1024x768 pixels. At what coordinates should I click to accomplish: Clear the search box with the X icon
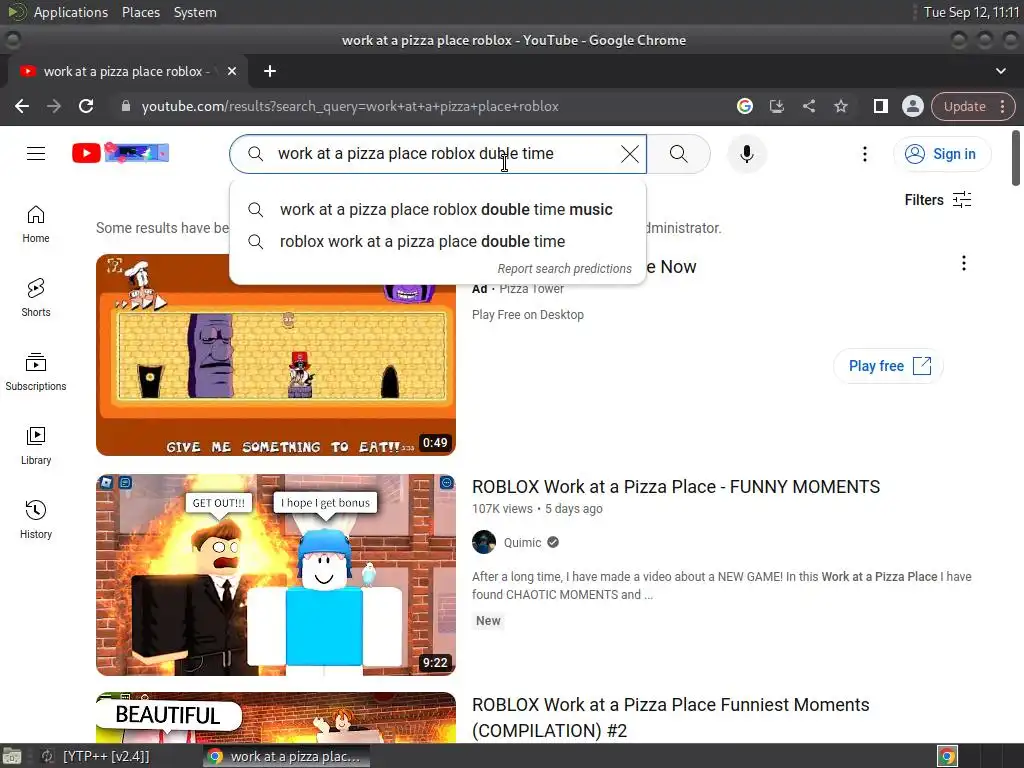[630, 154]
